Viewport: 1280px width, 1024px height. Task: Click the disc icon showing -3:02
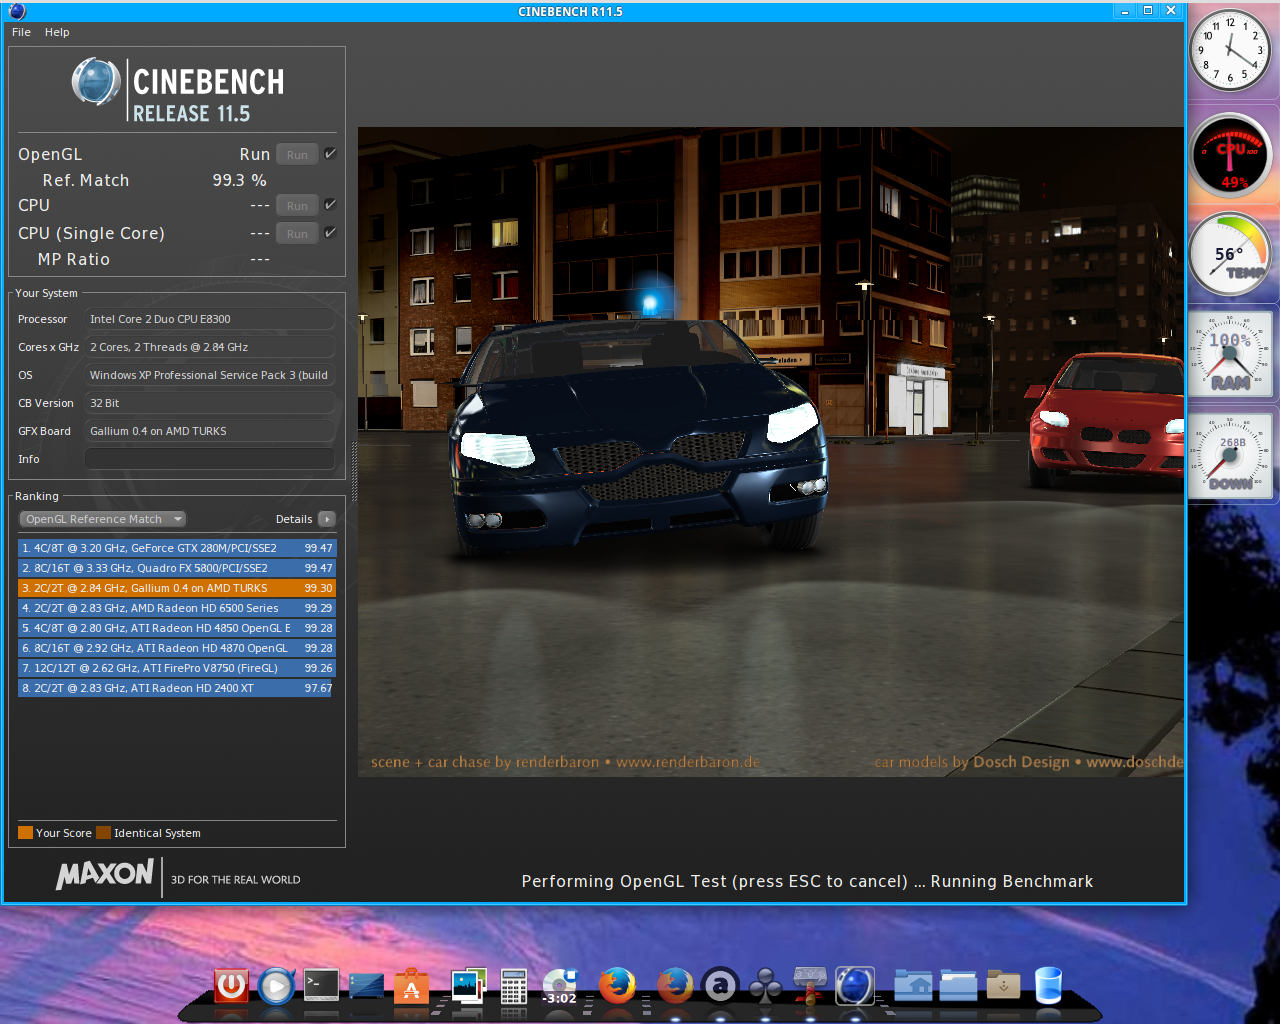click(x=561, y=986)
